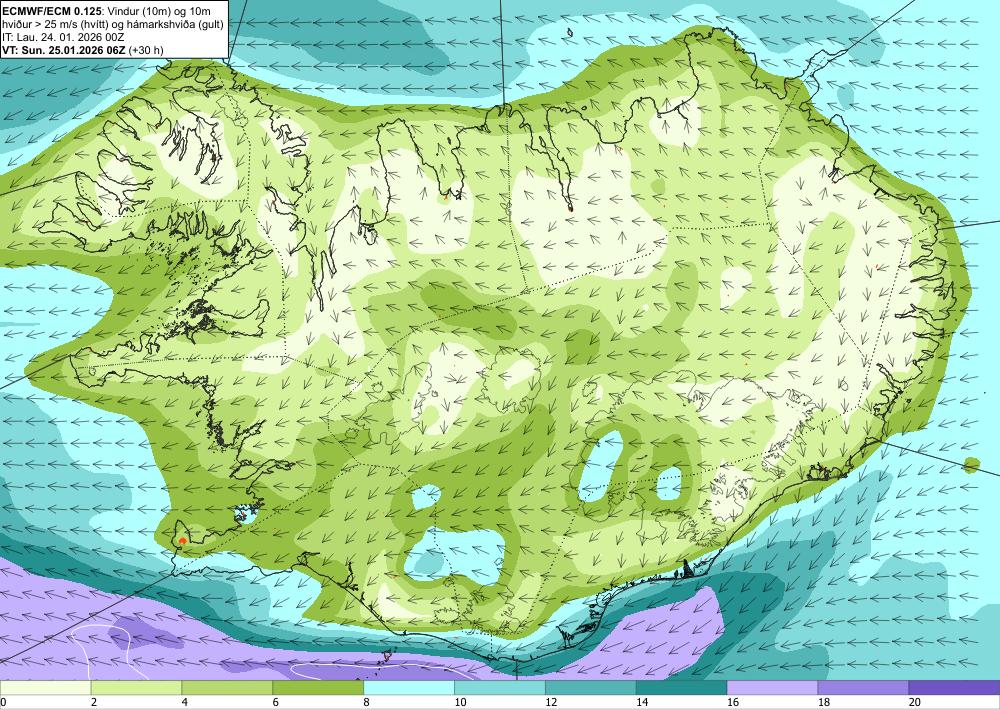Click the 4–6 m/s green legend swatch
The width and height of the screenshot is (1000, 709).
[227, 688]
